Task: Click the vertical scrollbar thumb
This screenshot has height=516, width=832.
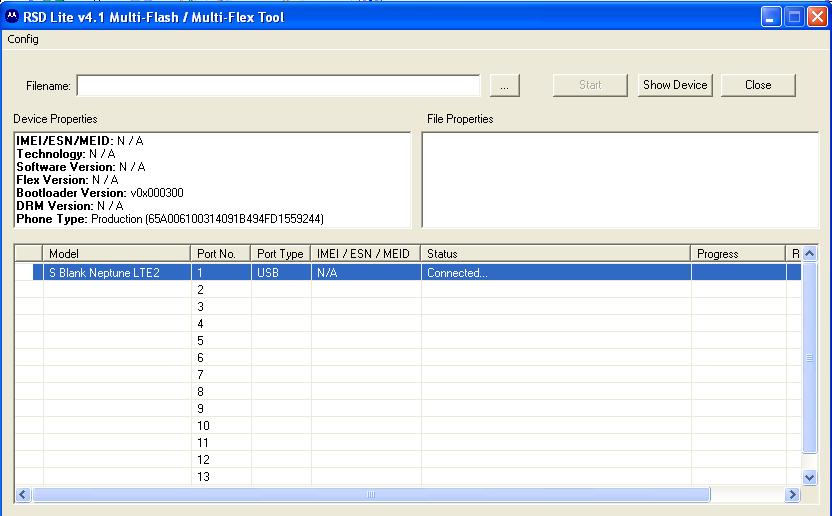Action: tap(809, 357)
